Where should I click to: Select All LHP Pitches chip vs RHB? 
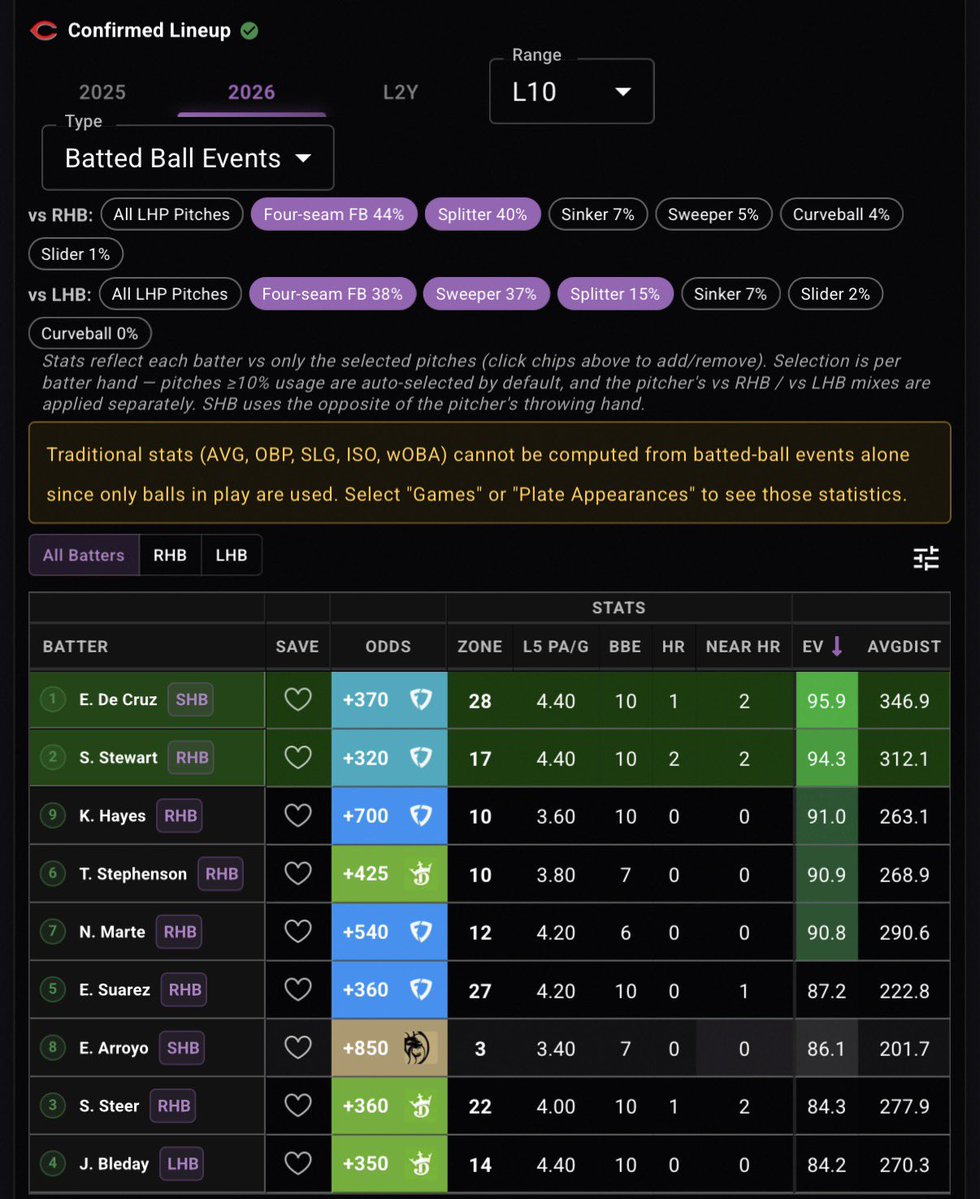[x=172, y=215]
